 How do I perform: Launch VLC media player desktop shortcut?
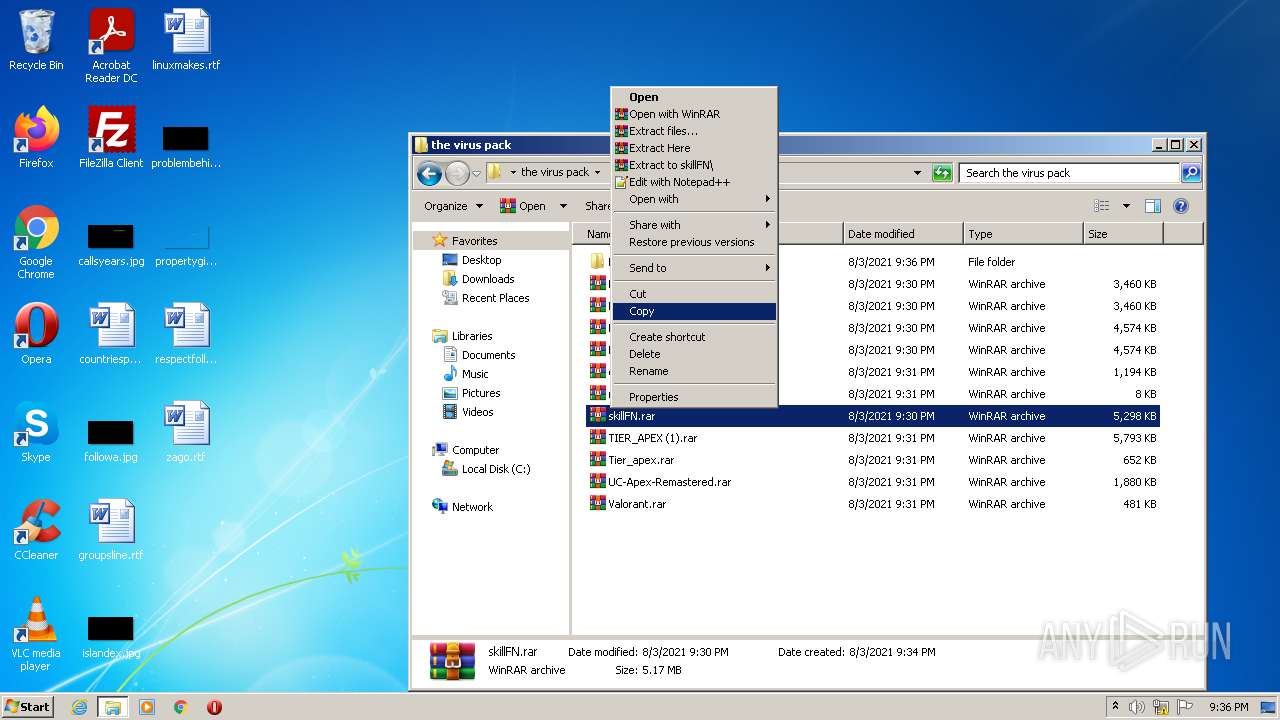[36, 634]
